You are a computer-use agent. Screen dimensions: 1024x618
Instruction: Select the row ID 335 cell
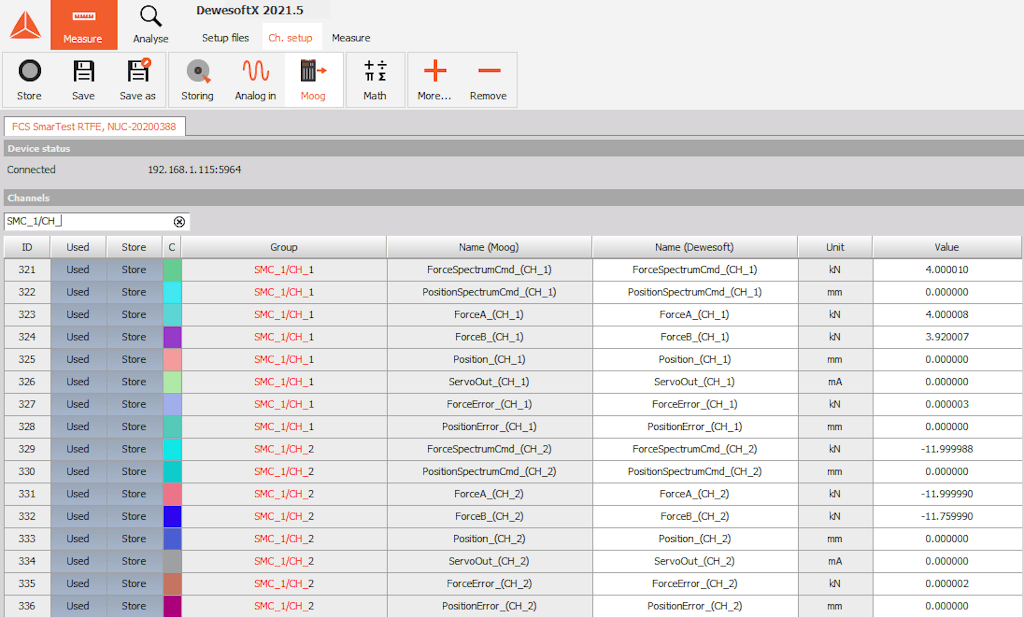[27, 583]
